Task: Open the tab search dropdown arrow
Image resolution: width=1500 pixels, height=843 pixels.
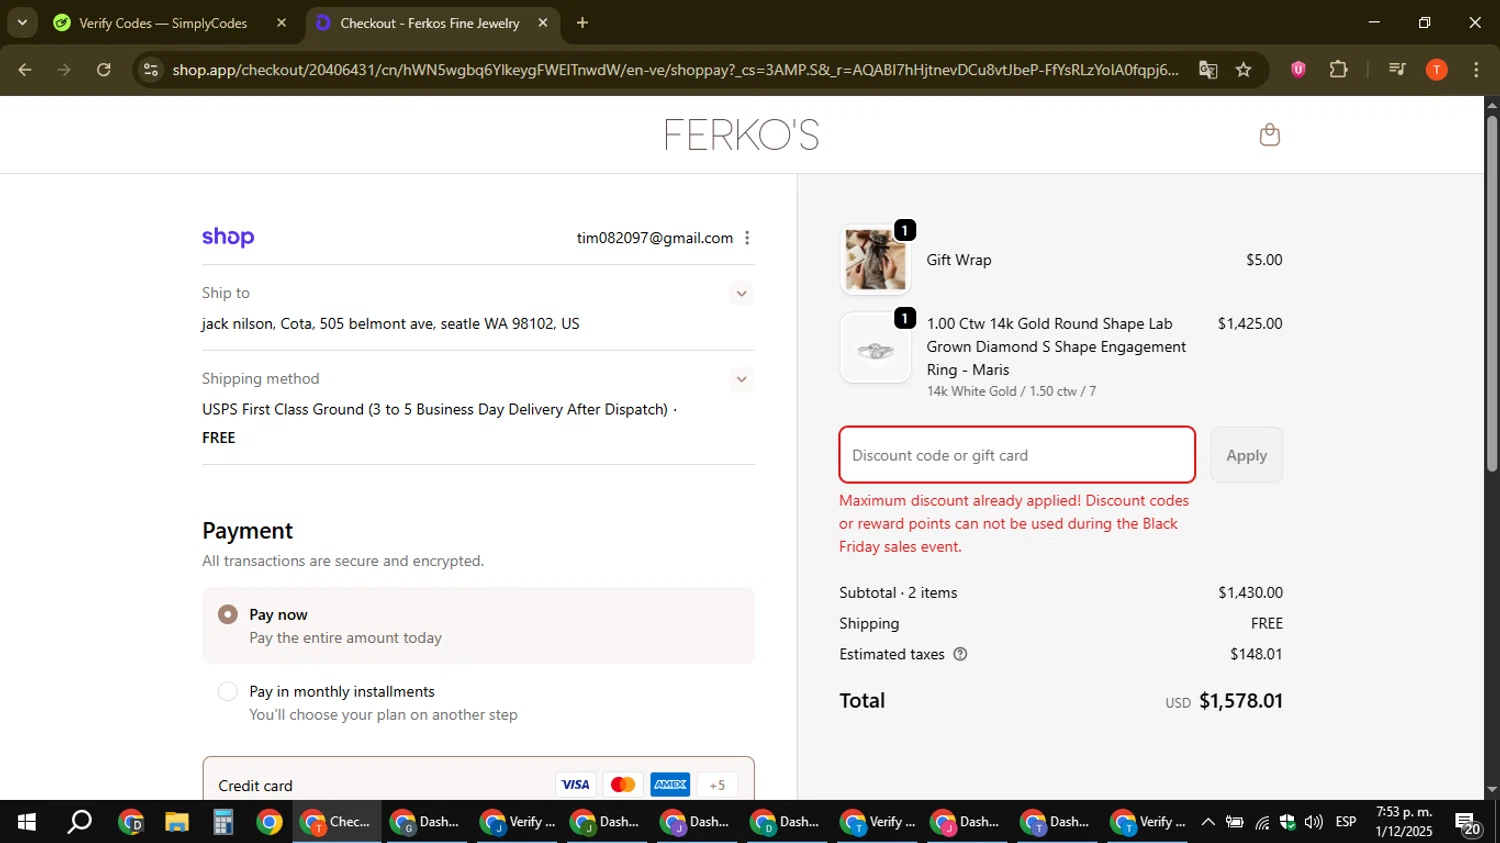Action: pos(22,22)
